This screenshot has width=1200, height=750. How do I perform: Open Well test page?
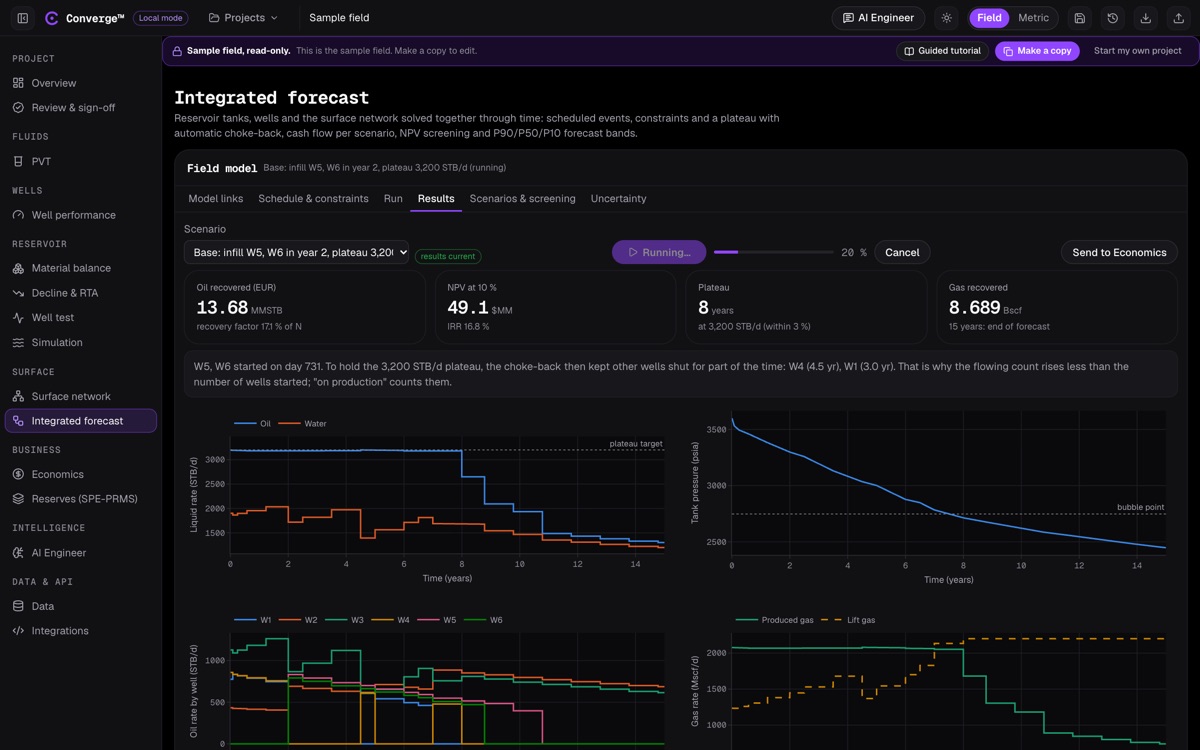pyautogui.click(x=80, y=317)
